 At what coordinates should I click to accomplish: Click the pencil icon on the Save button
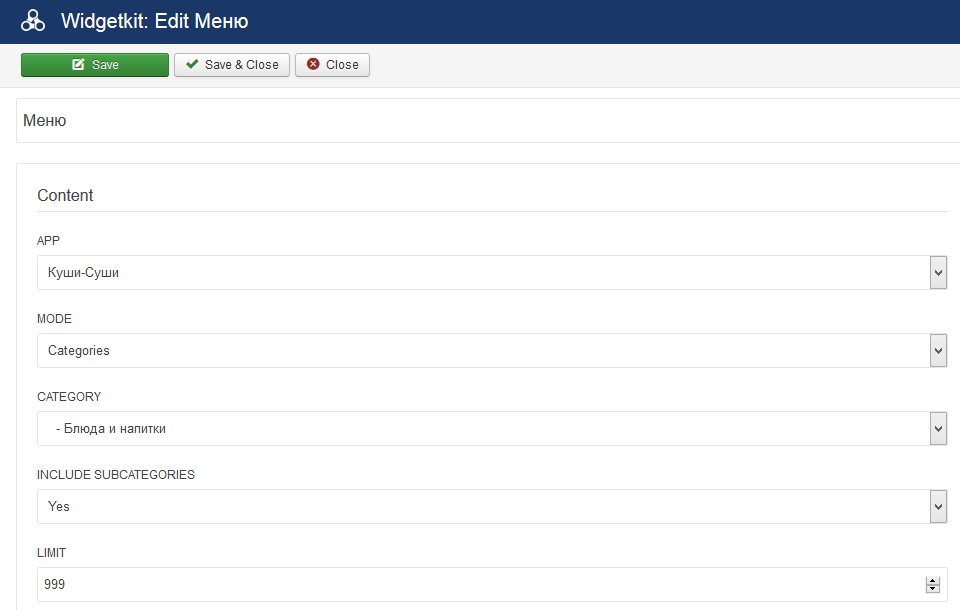tap(78, 65)
